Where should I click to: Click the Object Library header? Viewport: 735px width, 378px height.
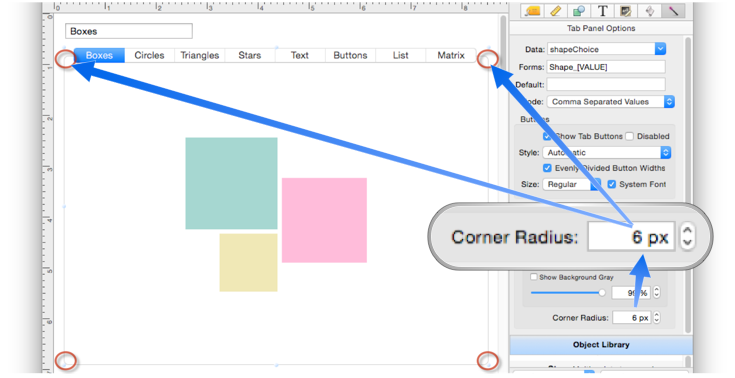coord(601,345)
